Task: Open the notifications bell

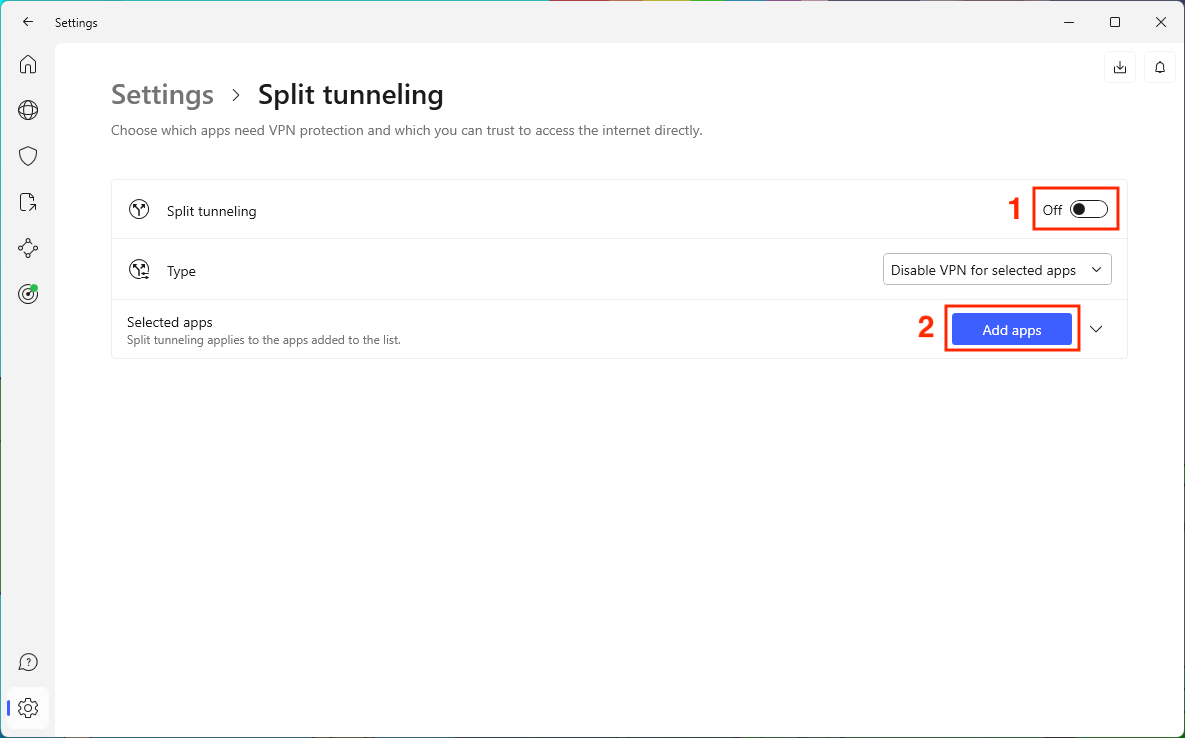Action: pos(1160,67)
